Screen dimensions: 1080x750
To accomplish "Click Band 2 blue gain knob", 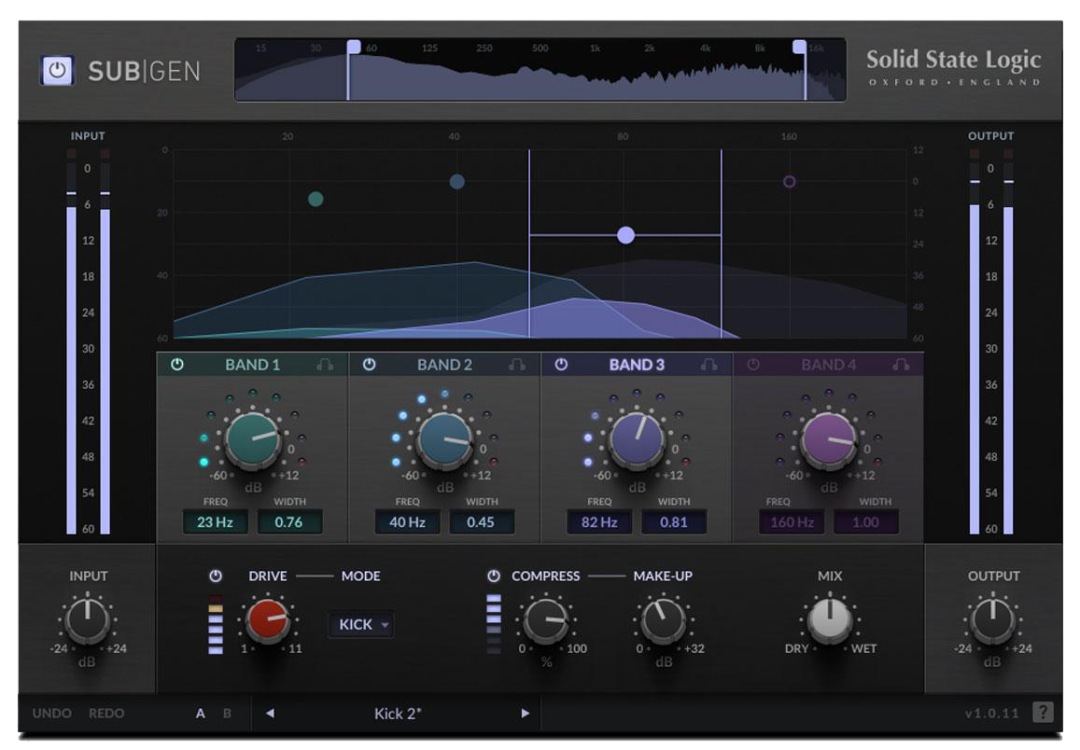I will (x=445, y=439).
